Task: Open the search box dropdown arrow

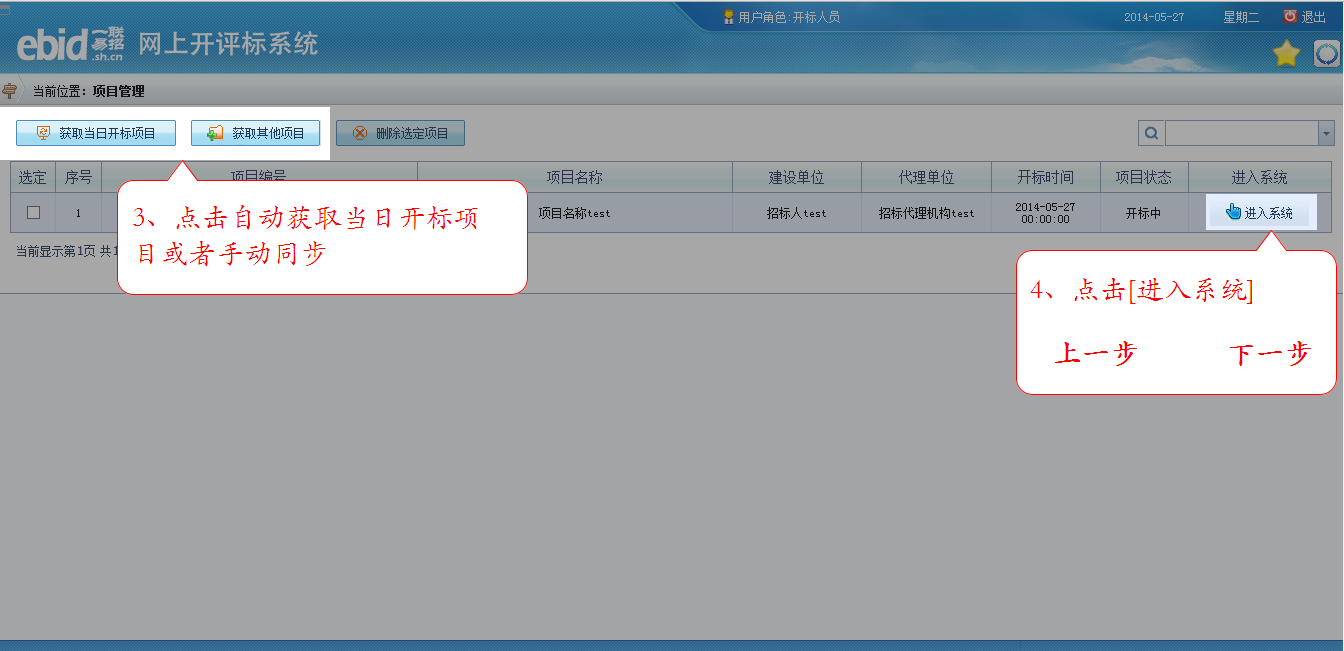Action: [x=1326, y=133]
